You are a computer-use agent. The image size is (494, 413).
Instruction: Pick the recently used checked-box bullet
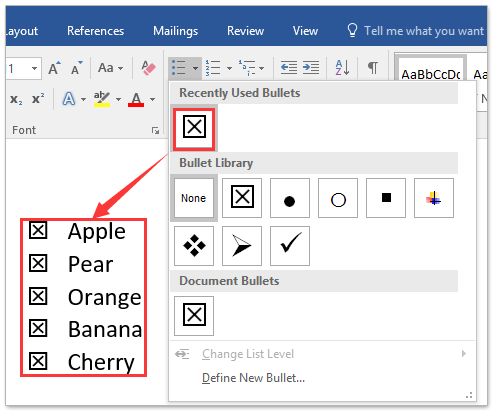click(194, 127)
